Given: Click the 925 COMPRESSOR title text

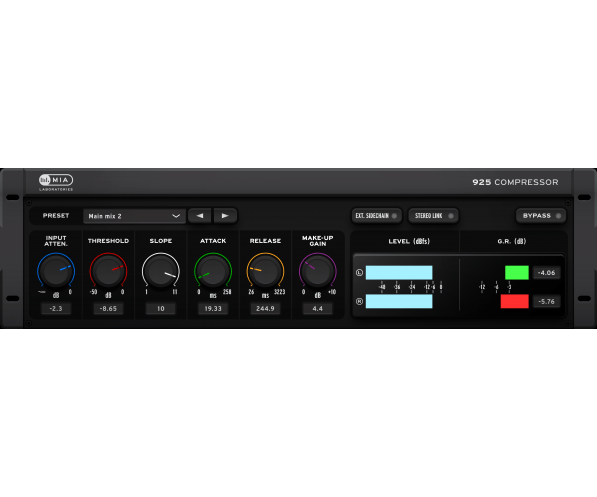Looking at the screenshot, I should tap(515, 182).
